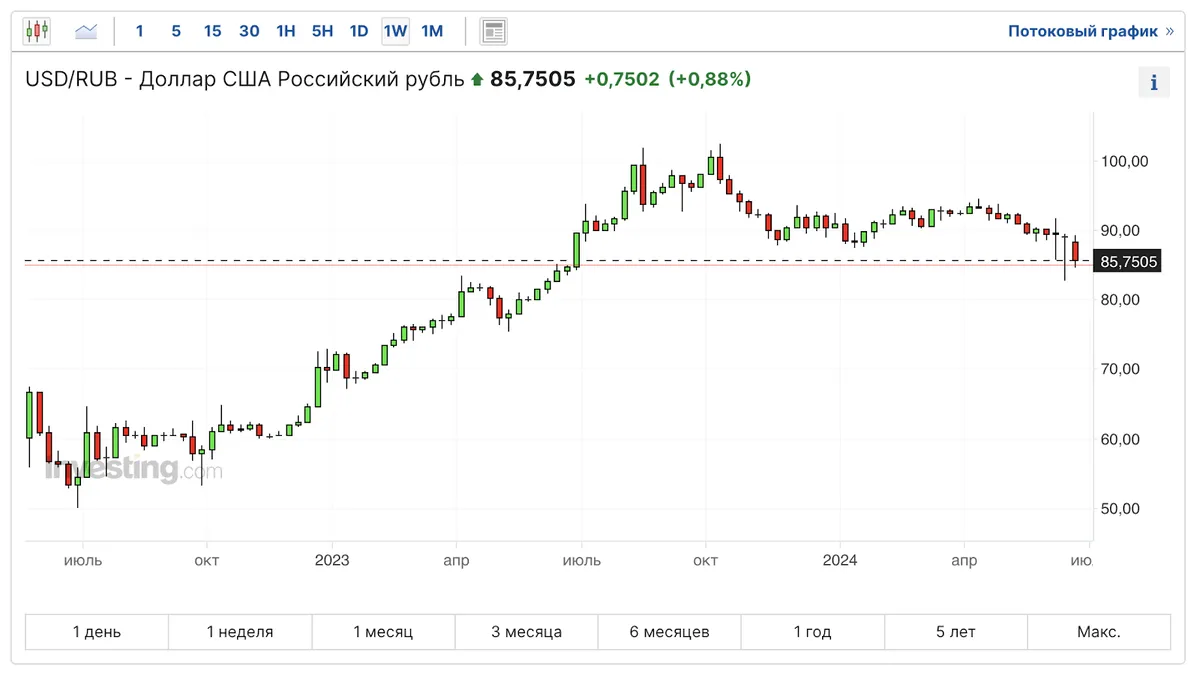Screen dimensions: 1200x679
Task: Choose the 30 minute interval
Action: (249, 31)
